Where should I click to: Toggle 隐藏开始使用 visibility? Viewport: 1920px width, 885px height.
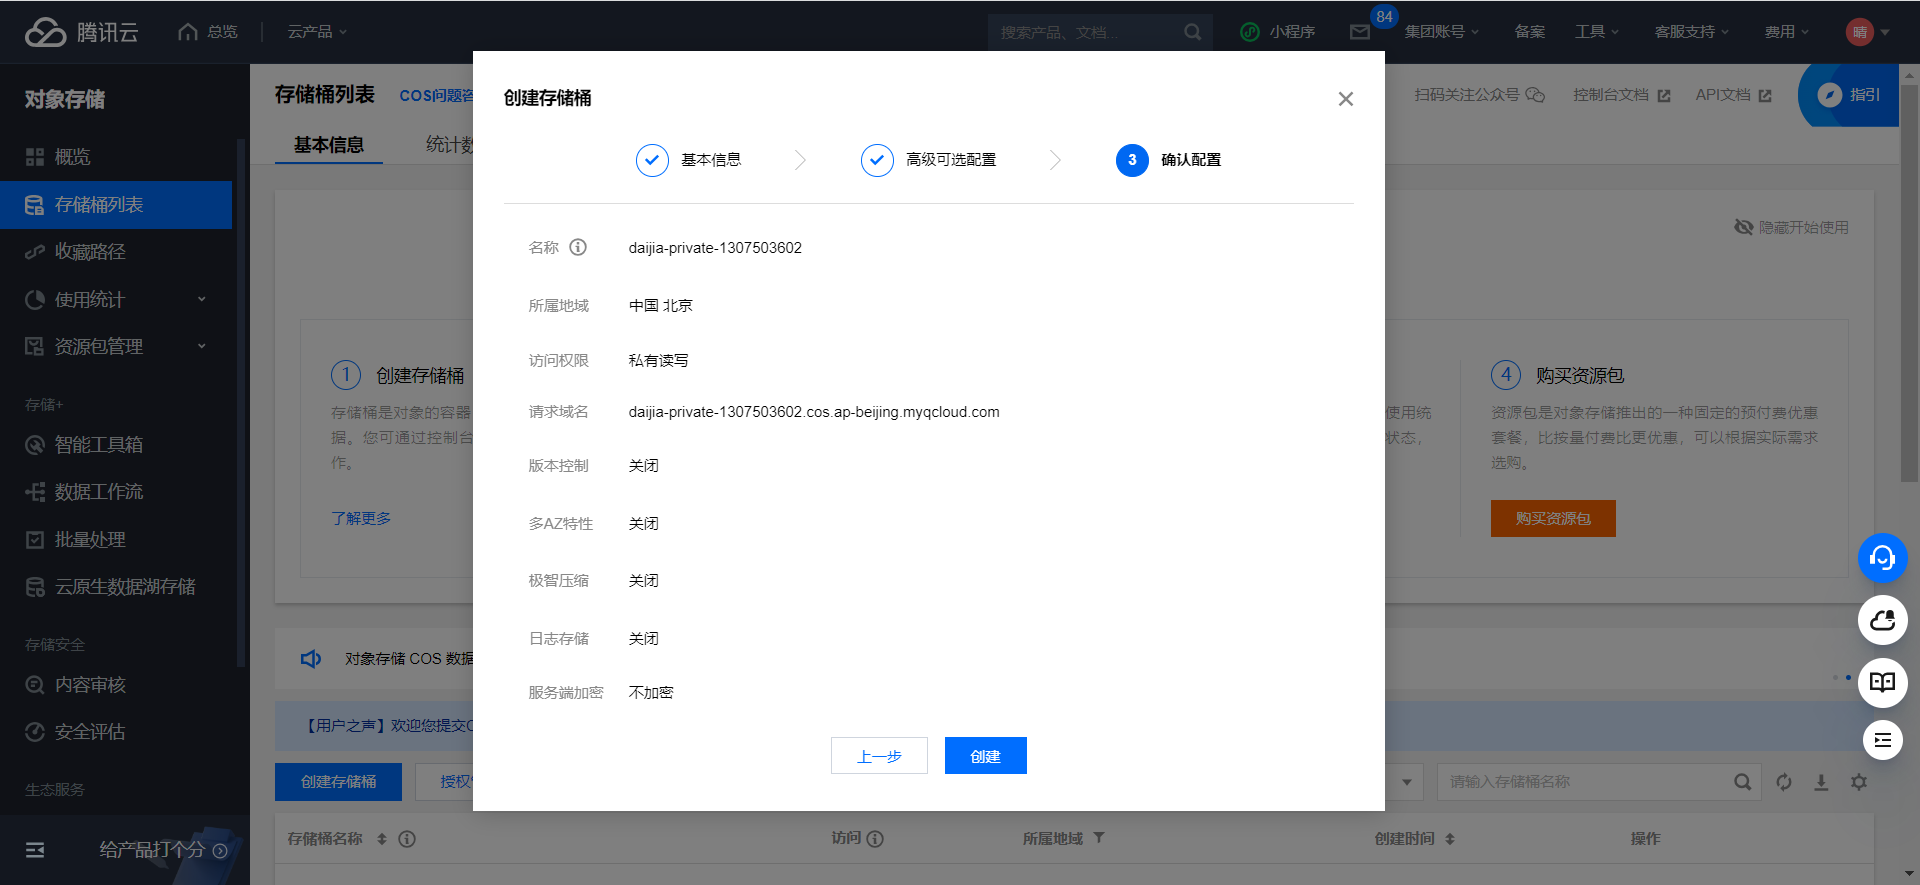tap(1791, 227)
